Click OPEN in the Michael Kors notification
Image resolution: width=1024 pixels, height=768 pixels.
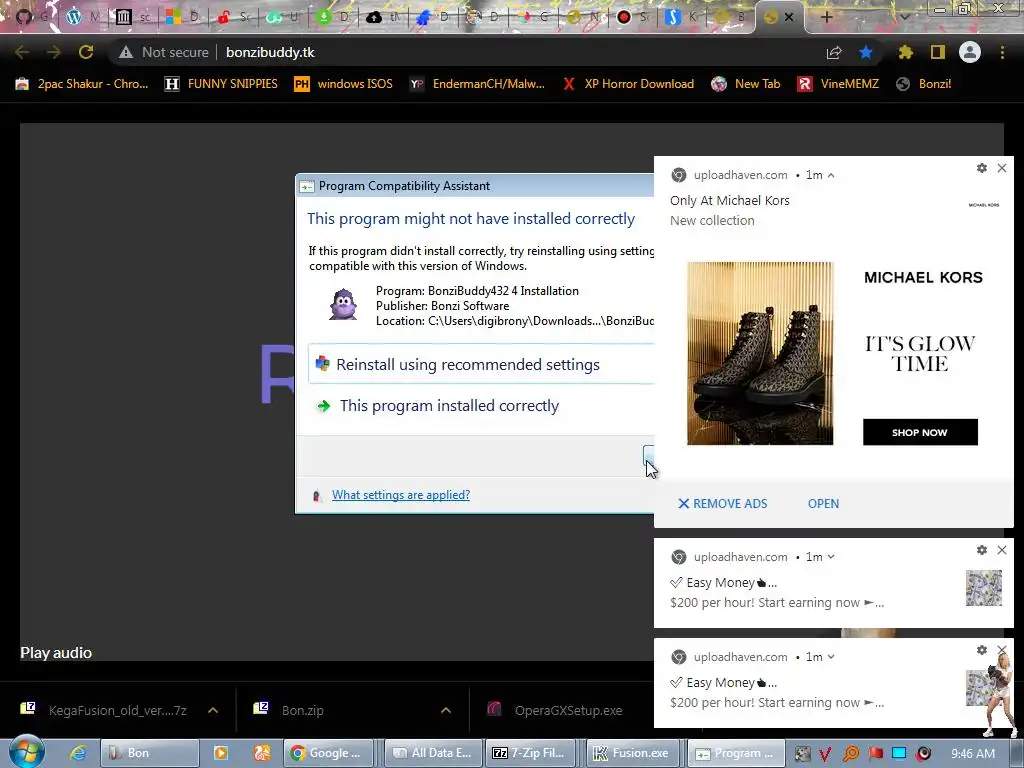[x=824, y=504]
